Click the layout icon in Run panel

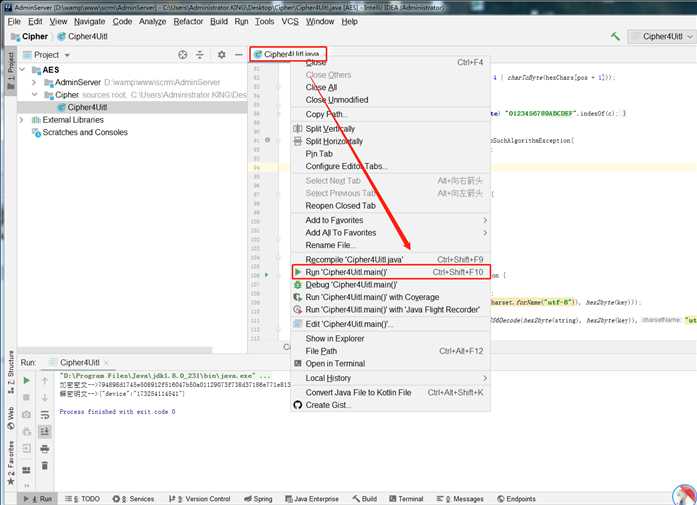27,469
